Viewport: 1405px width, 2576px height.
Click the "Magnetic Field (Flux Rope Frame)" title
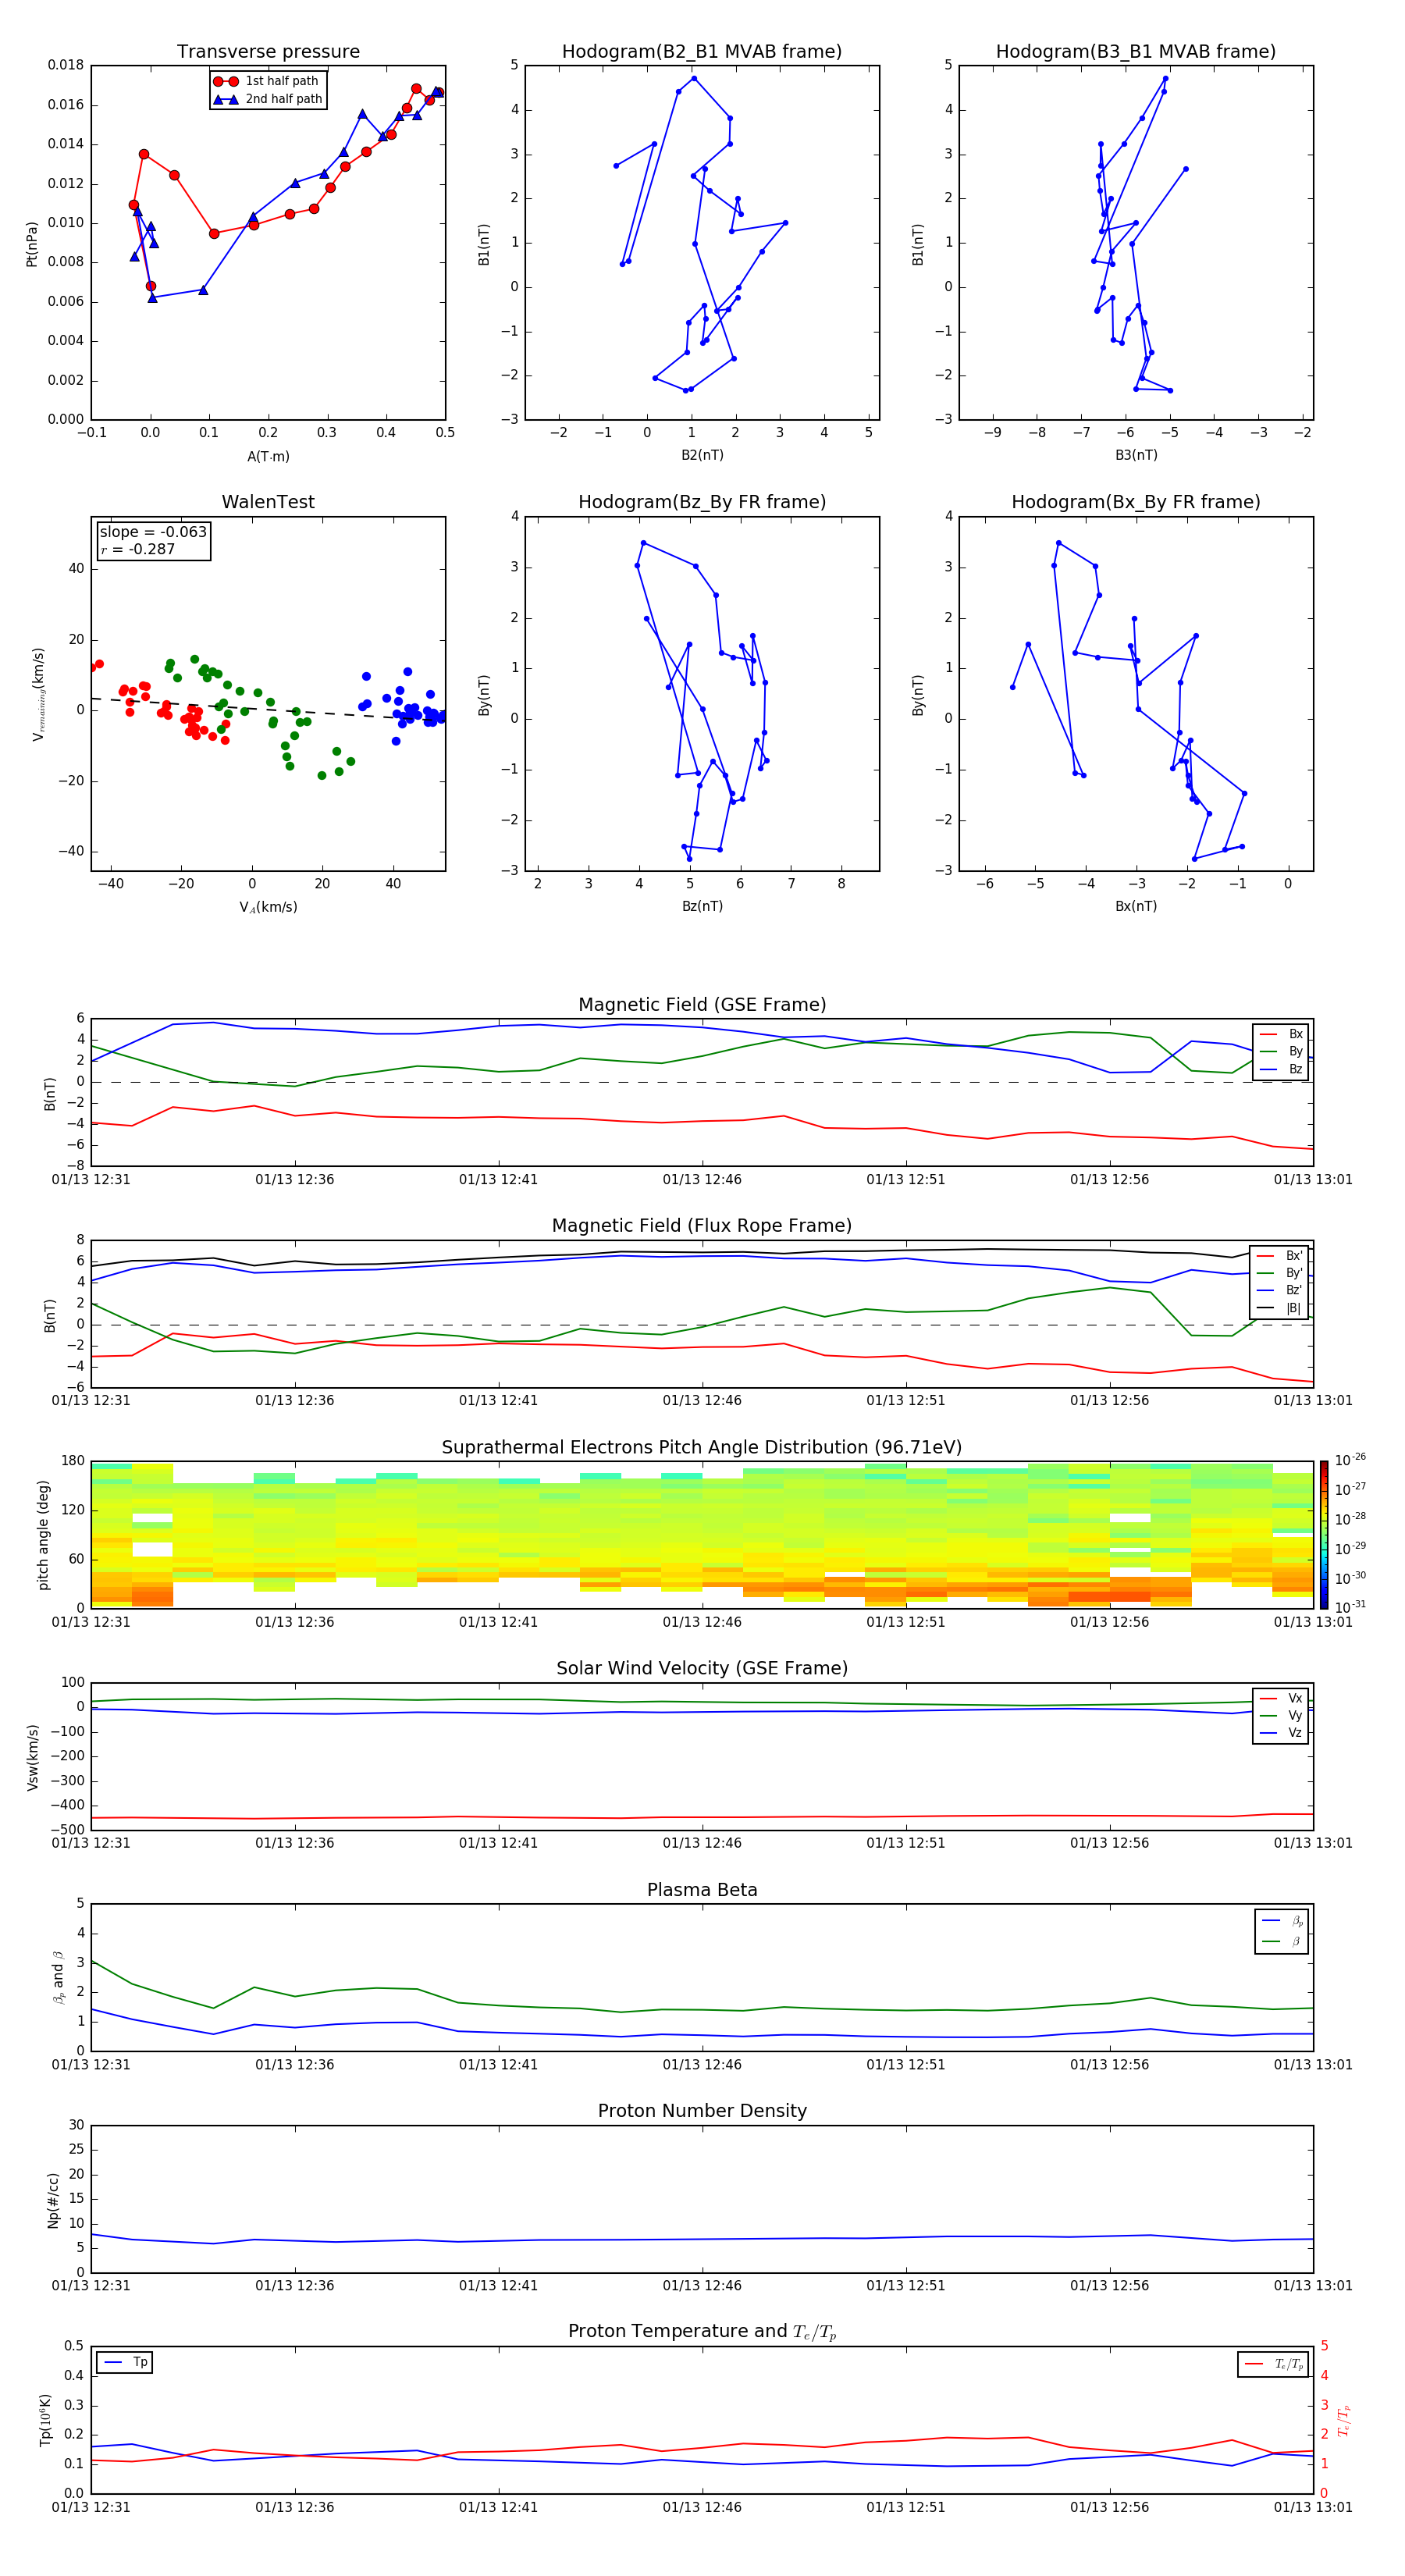click(702, 1226)
